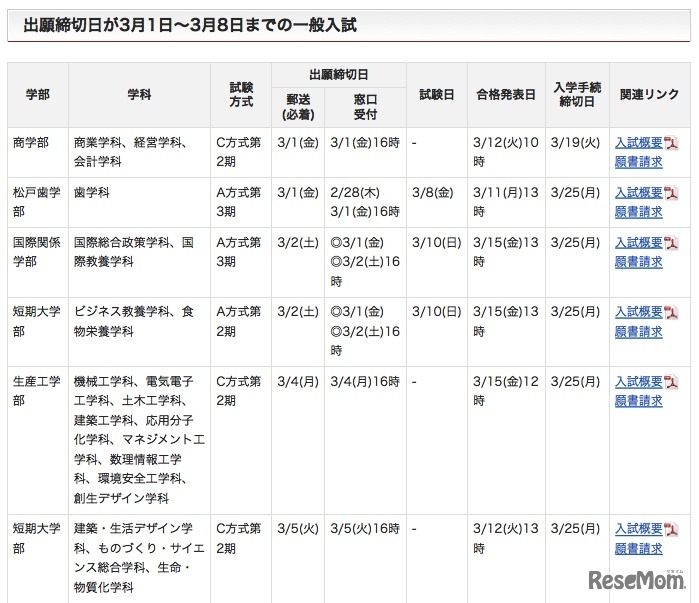Open the PDF icon in the 商学部 row
Image resolution: width=699 pixels, height=603 pixels.
click(671, 143)
